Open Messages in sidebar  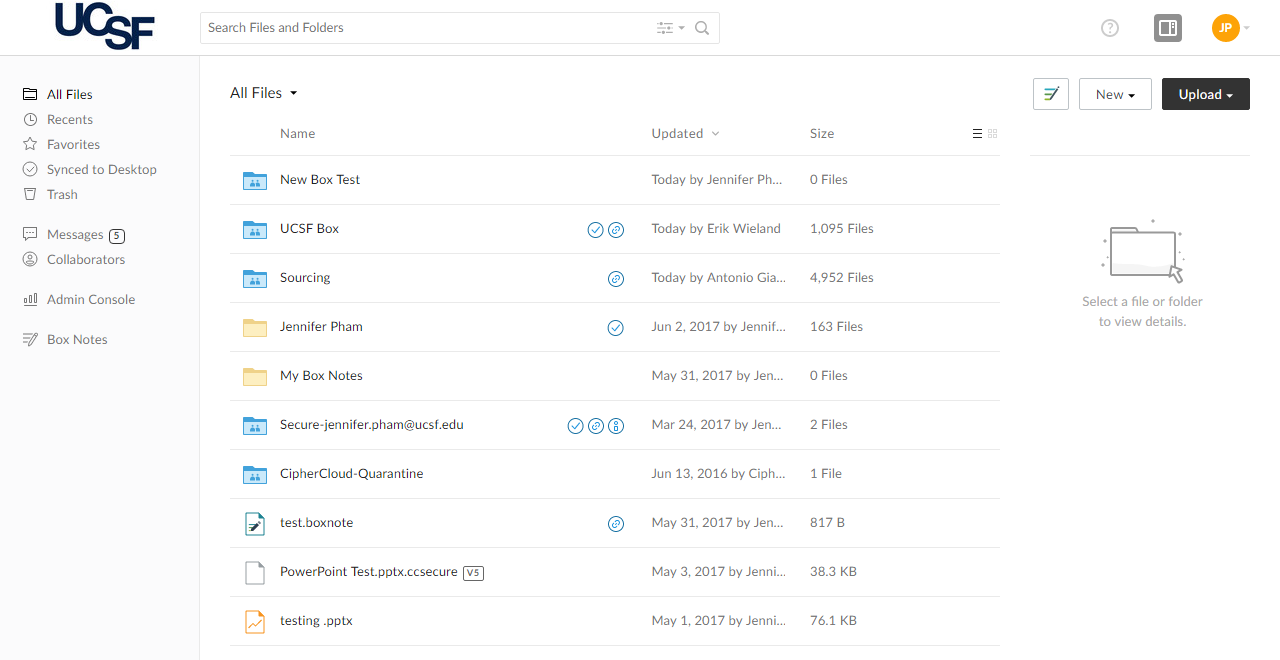(63, 235)
